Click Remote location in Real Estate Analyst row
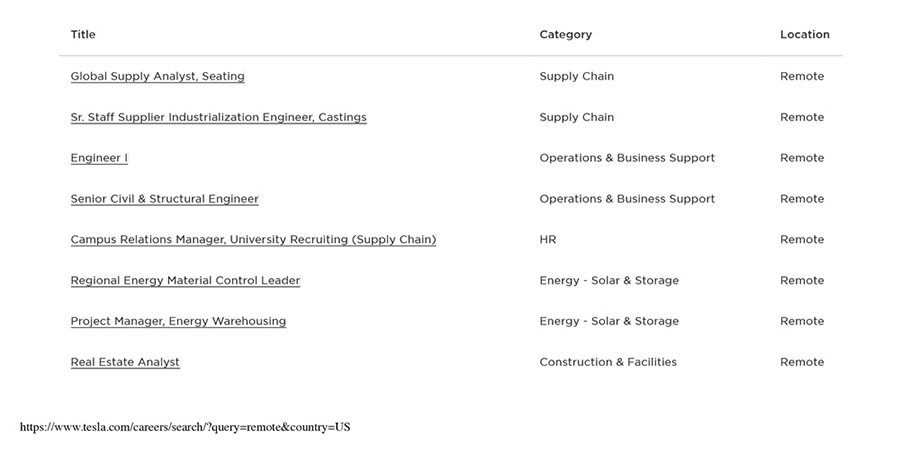The height and width of the screenshot is (455, 900). (x=802, y=362)
